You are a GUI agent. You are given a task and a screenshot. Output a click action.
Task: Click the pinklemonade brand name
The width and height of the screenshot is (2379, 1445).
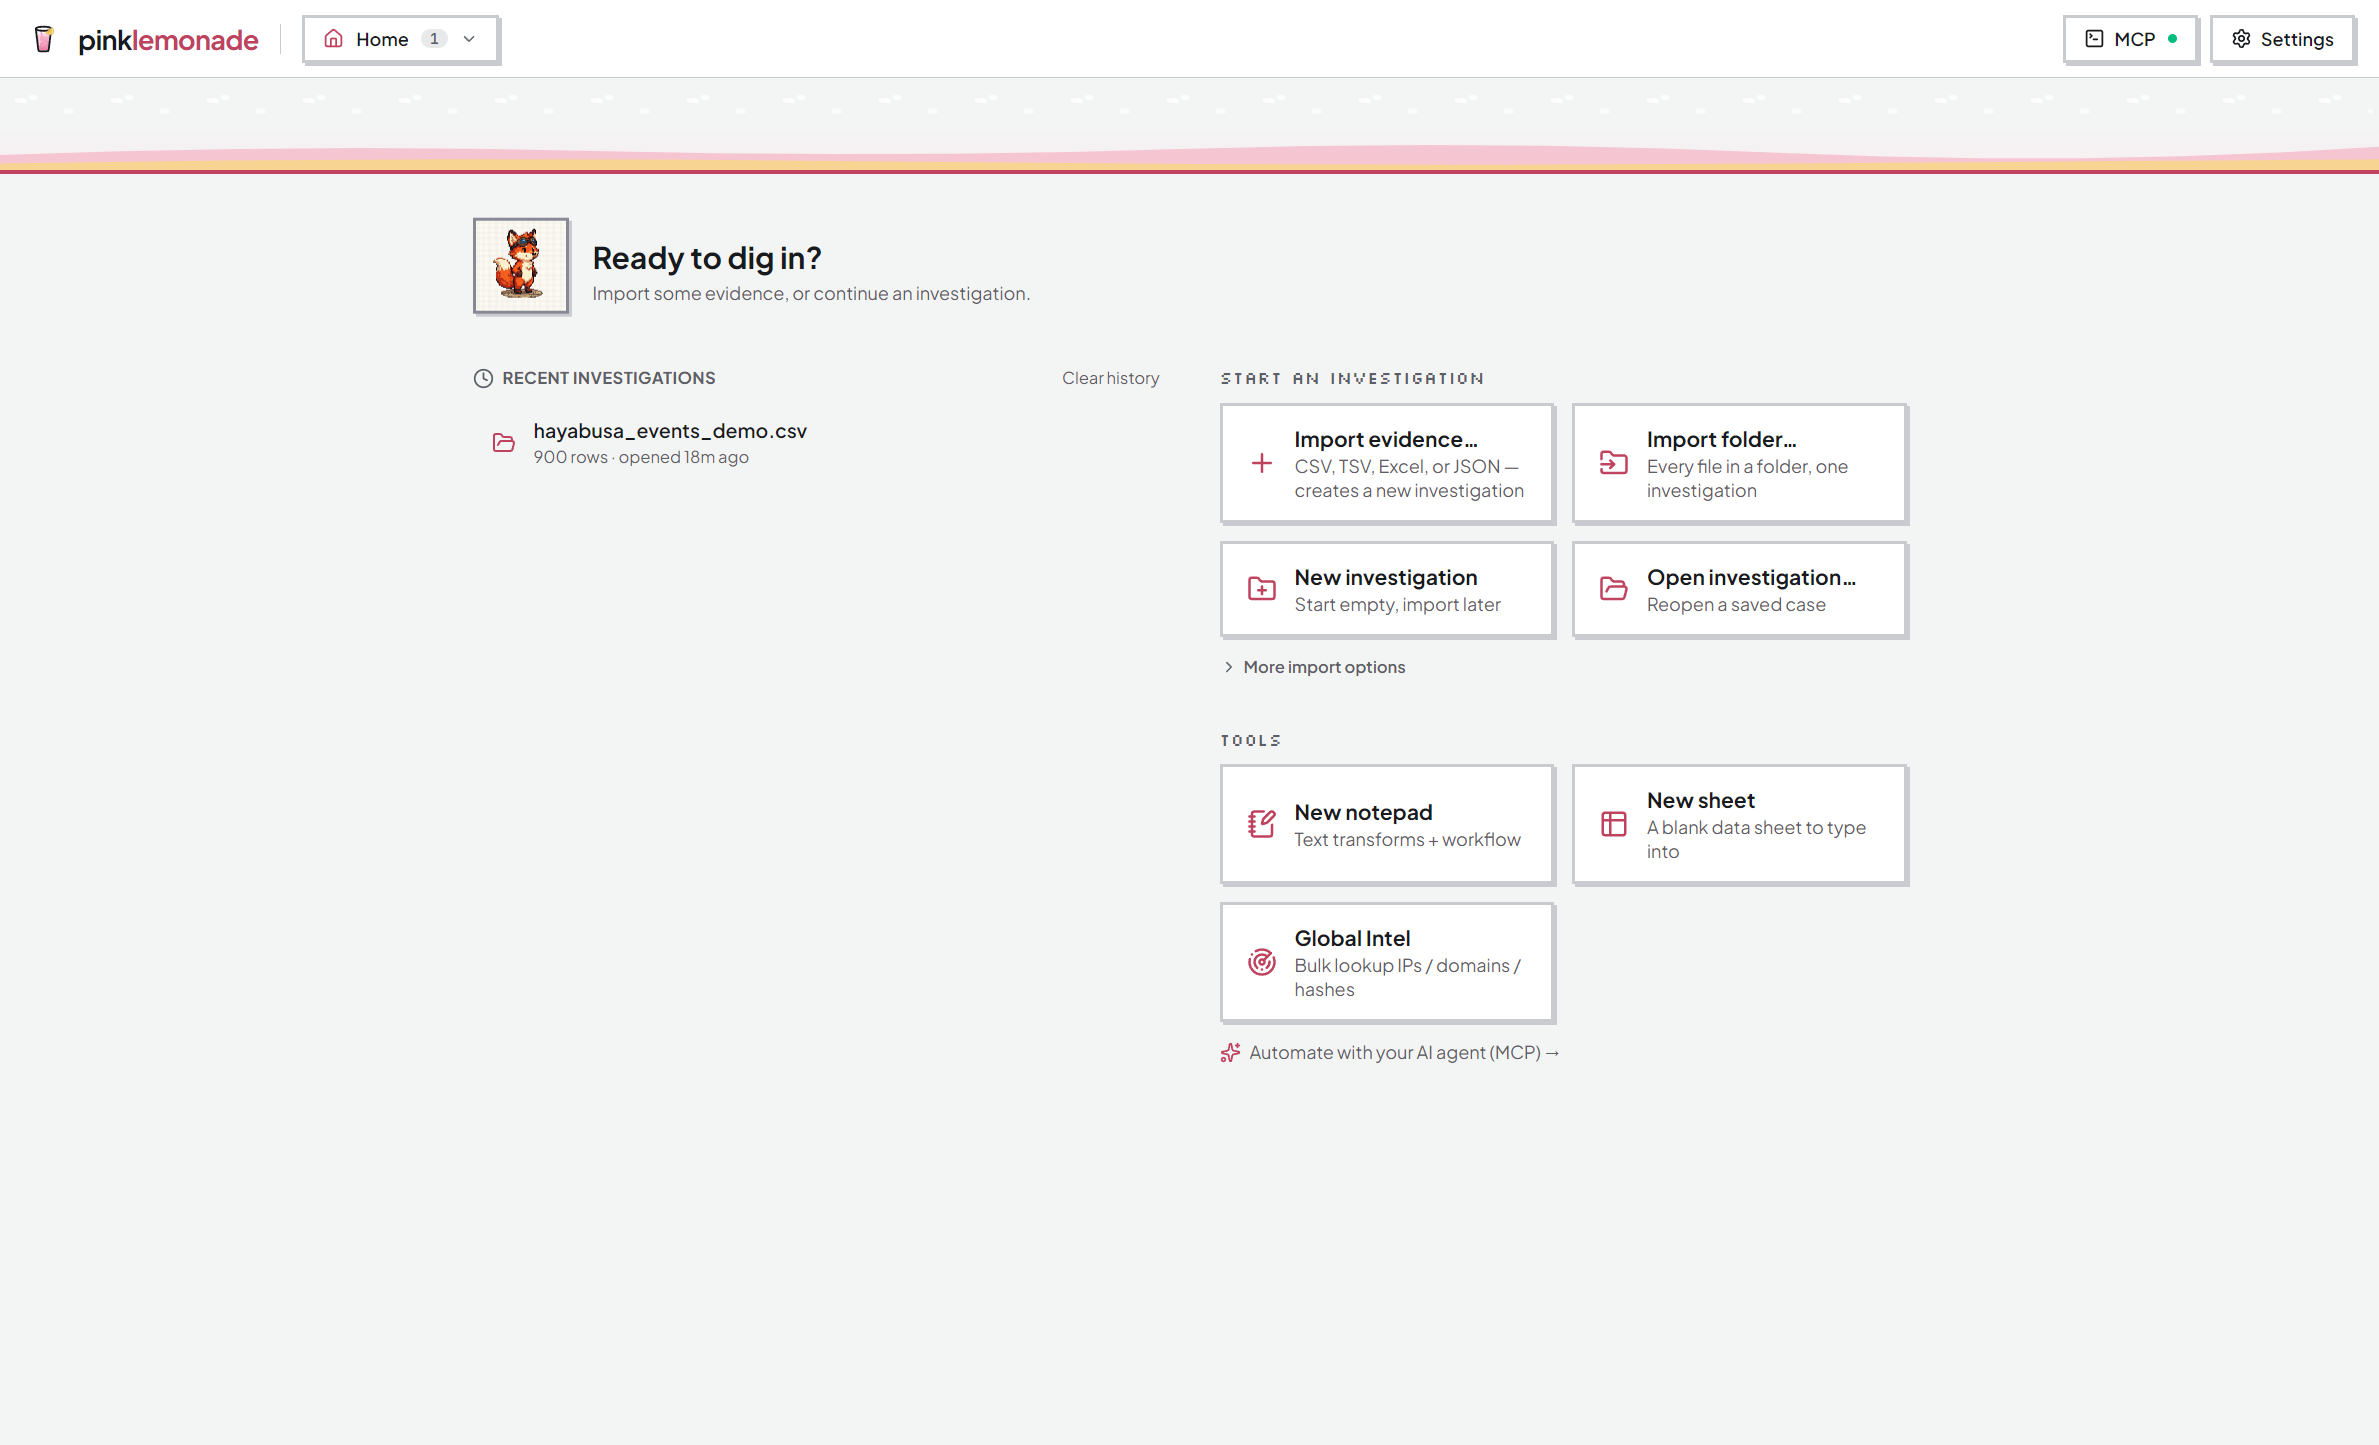[168, 40]
